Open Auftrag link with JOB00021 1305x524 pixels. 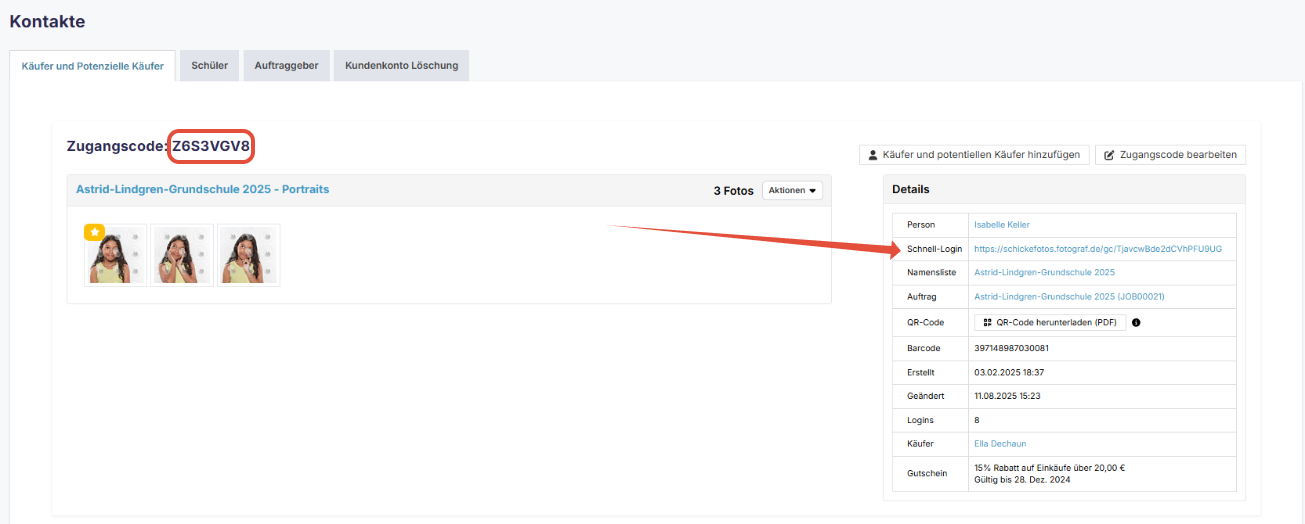click(1069, 297)
